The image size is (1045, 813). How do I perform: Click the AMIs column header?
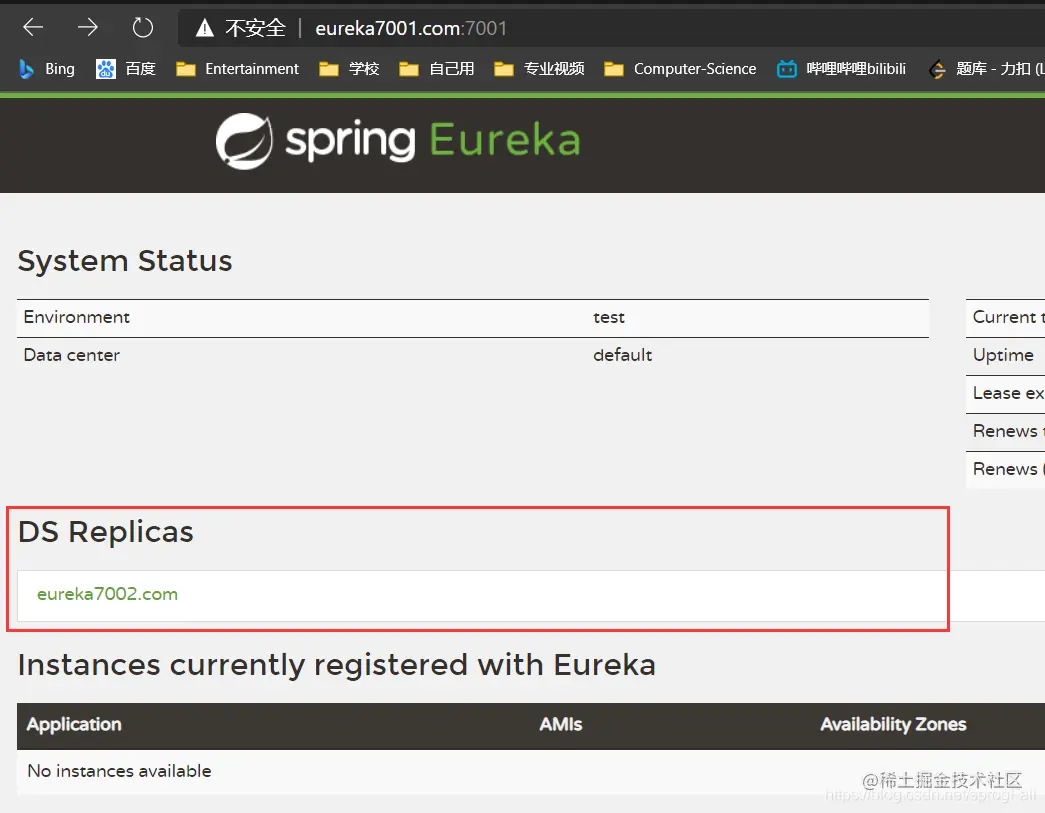pos(560,724)
